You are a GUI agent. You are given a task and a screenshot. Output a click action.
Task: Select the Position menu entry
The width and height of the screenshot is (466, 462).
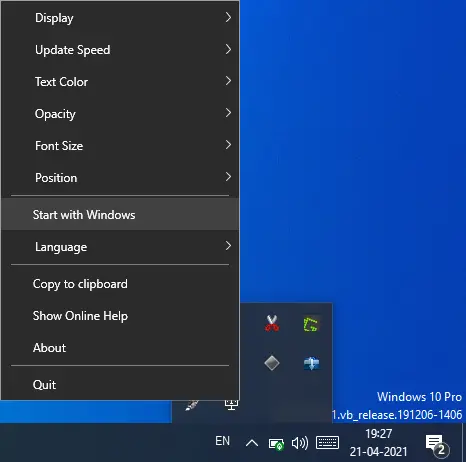point(120,178)
